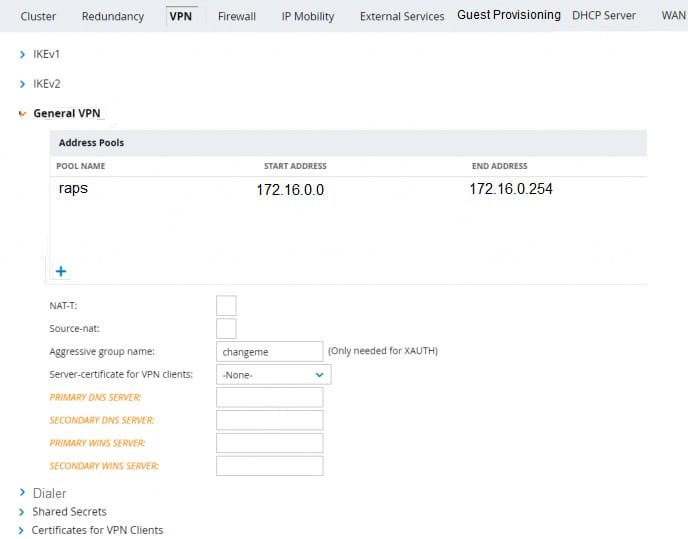This screenshot has width=688, height=539.
Task: Open the Guest Provisioning tab
Action: click(x=508, y=15)
